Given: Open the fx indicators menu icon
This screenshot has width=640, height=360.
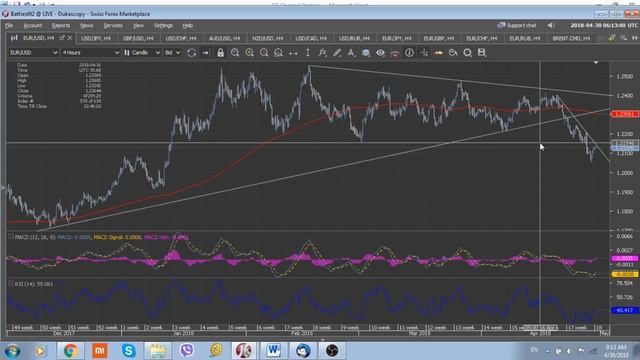Looking at the screenshot, I should point(322,53).
